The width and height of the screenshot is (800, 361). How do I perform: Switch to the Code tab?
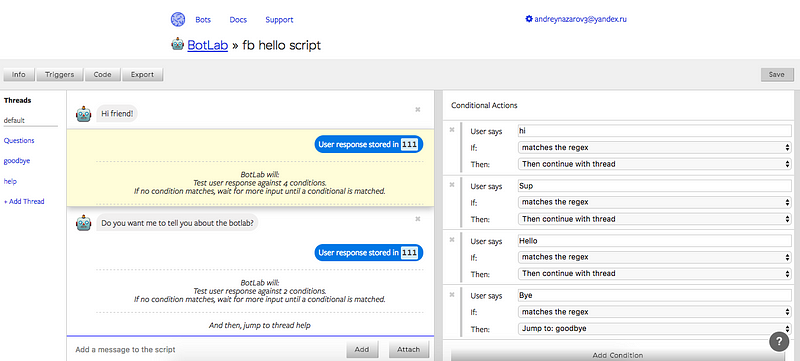click(x=103, y=74)
